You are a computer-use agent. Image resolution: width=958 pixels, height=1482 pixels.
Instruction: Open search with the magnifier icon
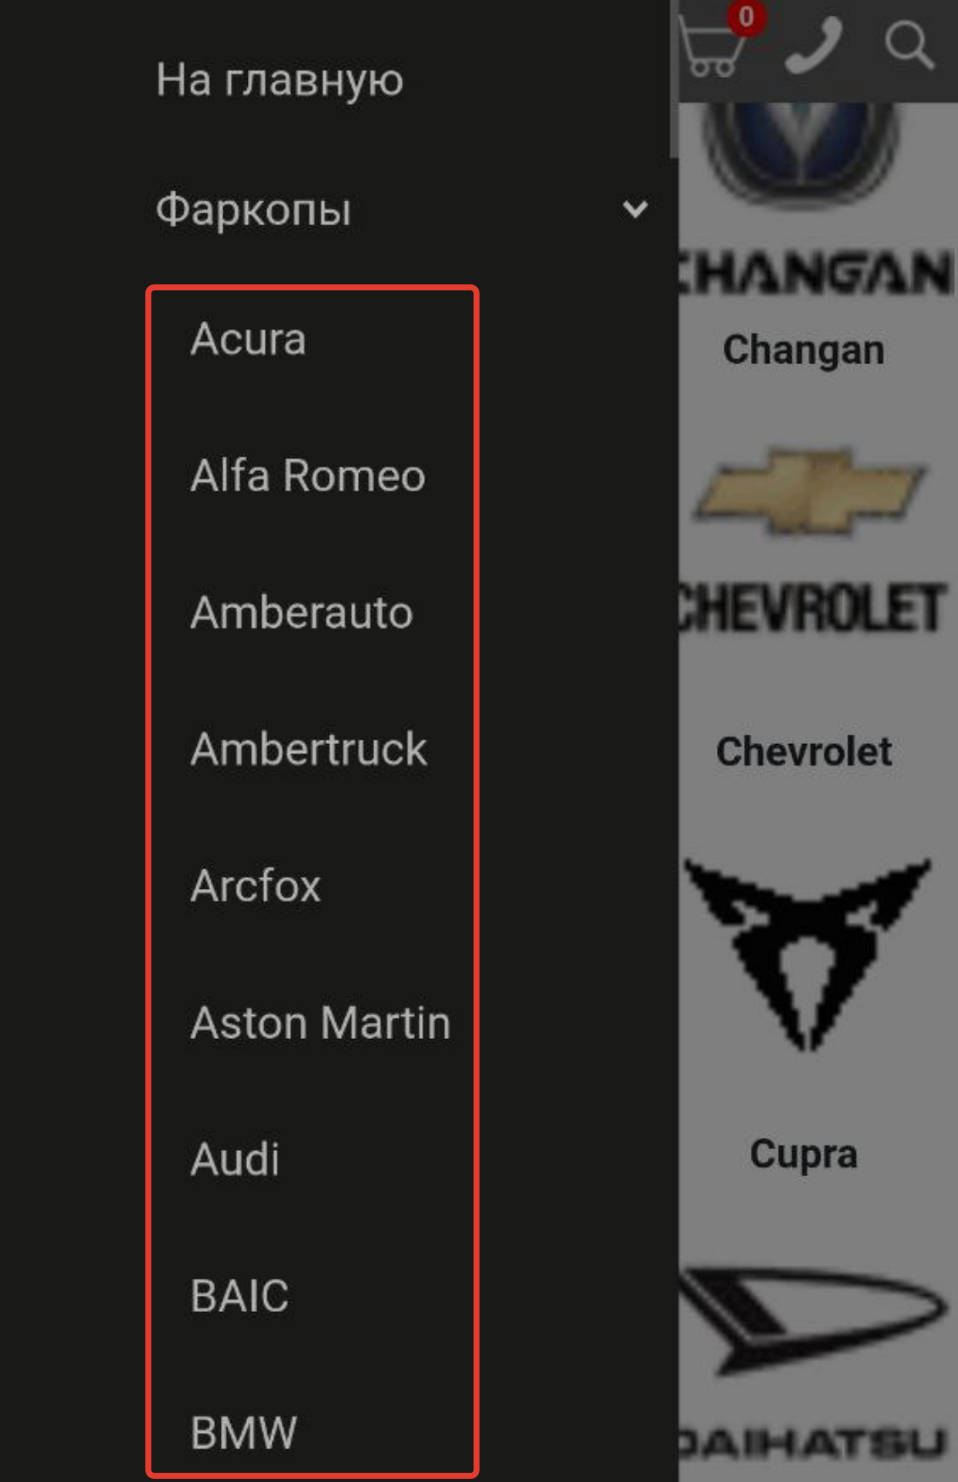(909, 45)
